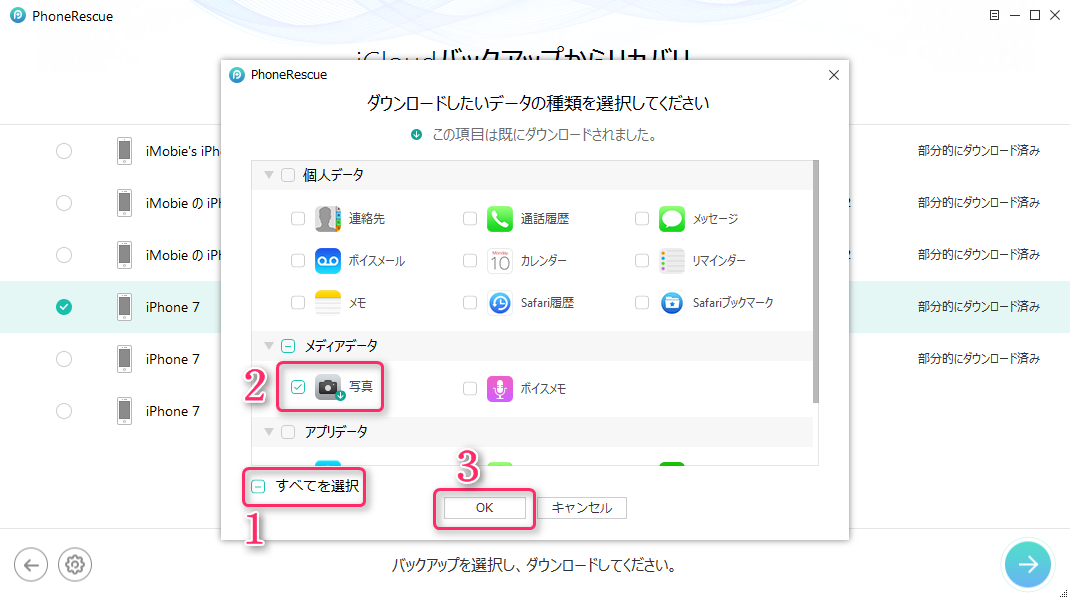
Task: Select the last backup radio button, bottom iPhone 7
Action: (x=64, y=411)
